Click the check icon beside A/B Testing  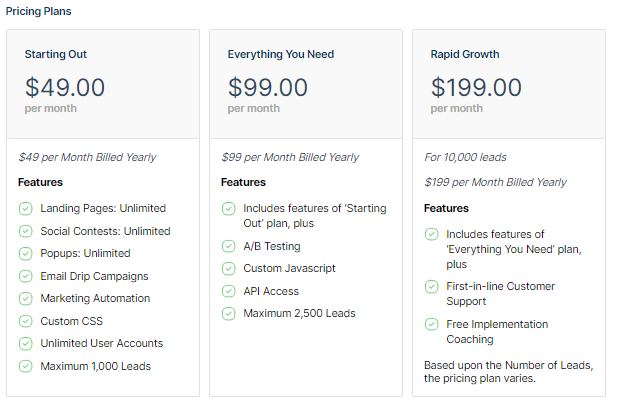(229, 246)
